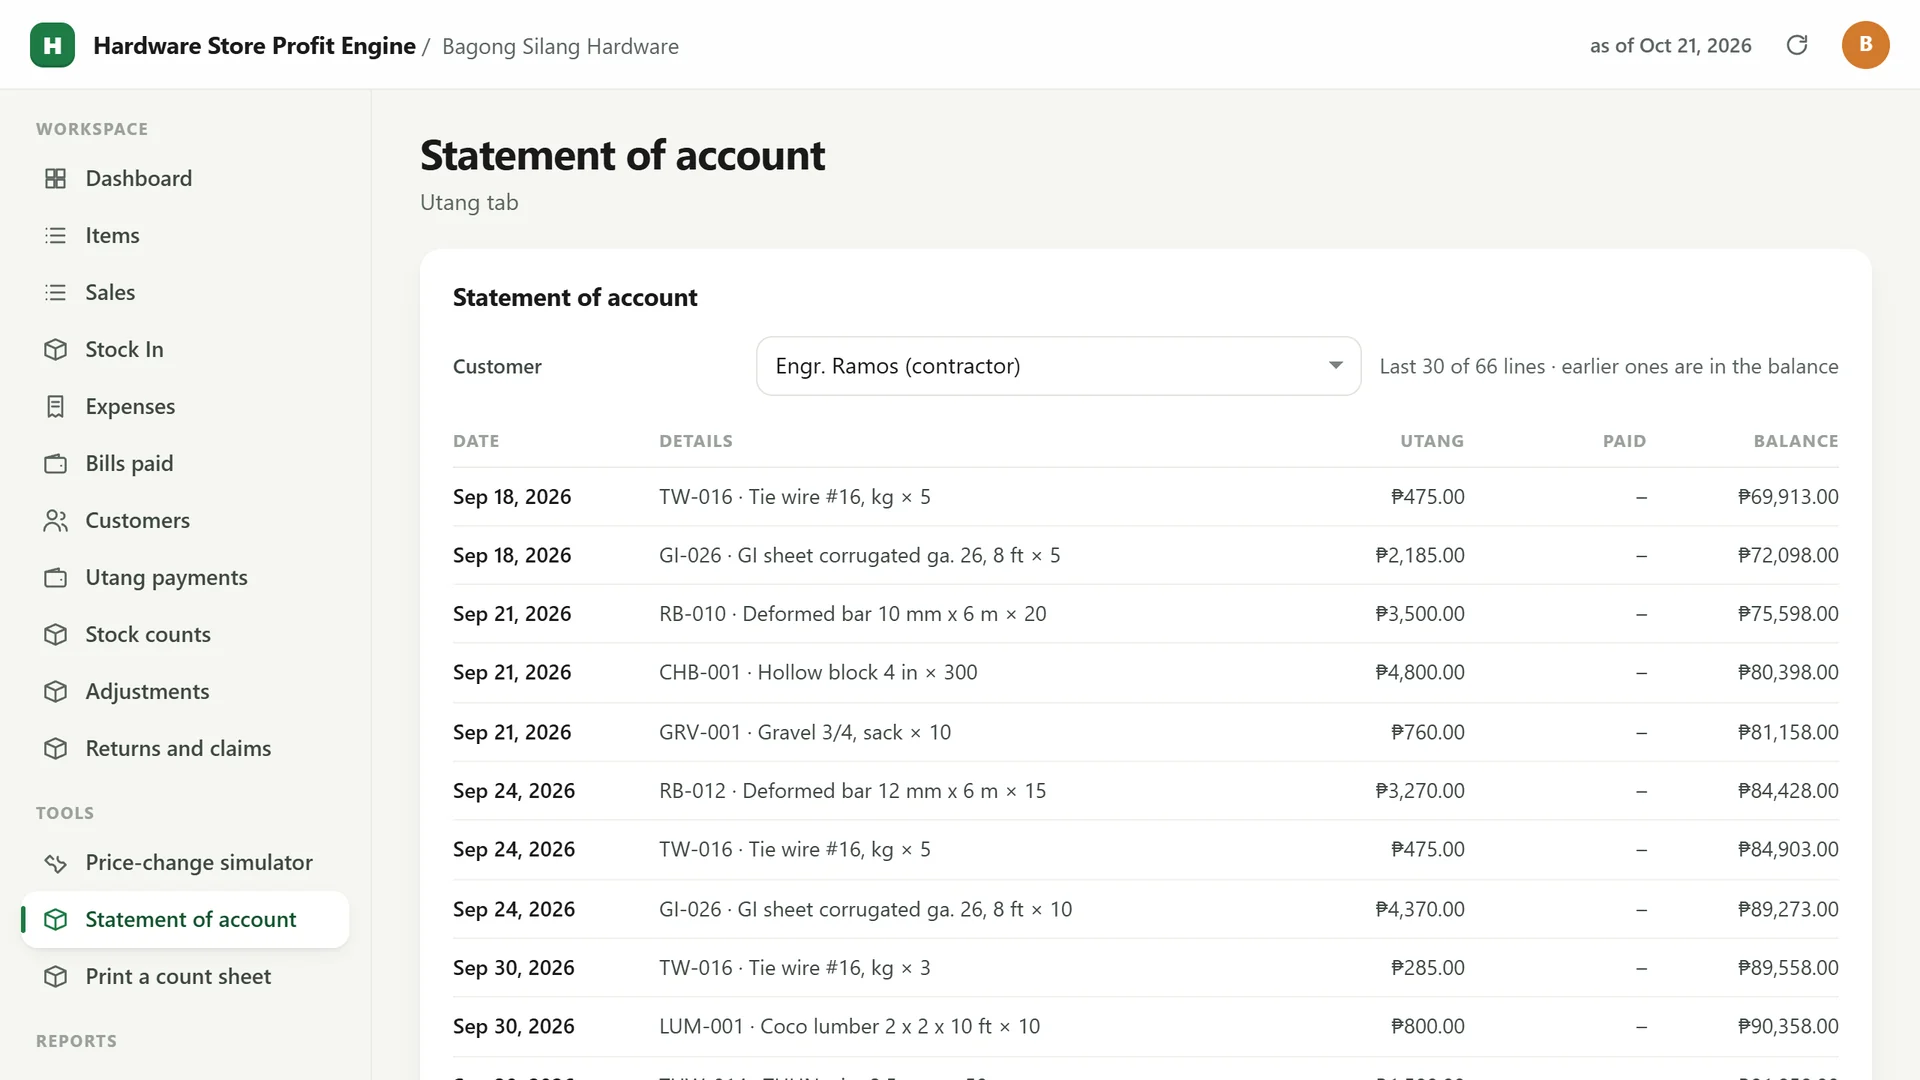The height and width of the screenshot is (1080, 1920).
Task: Open the Customer dropdown Engr. Ramos
Action: point(1058,366)
